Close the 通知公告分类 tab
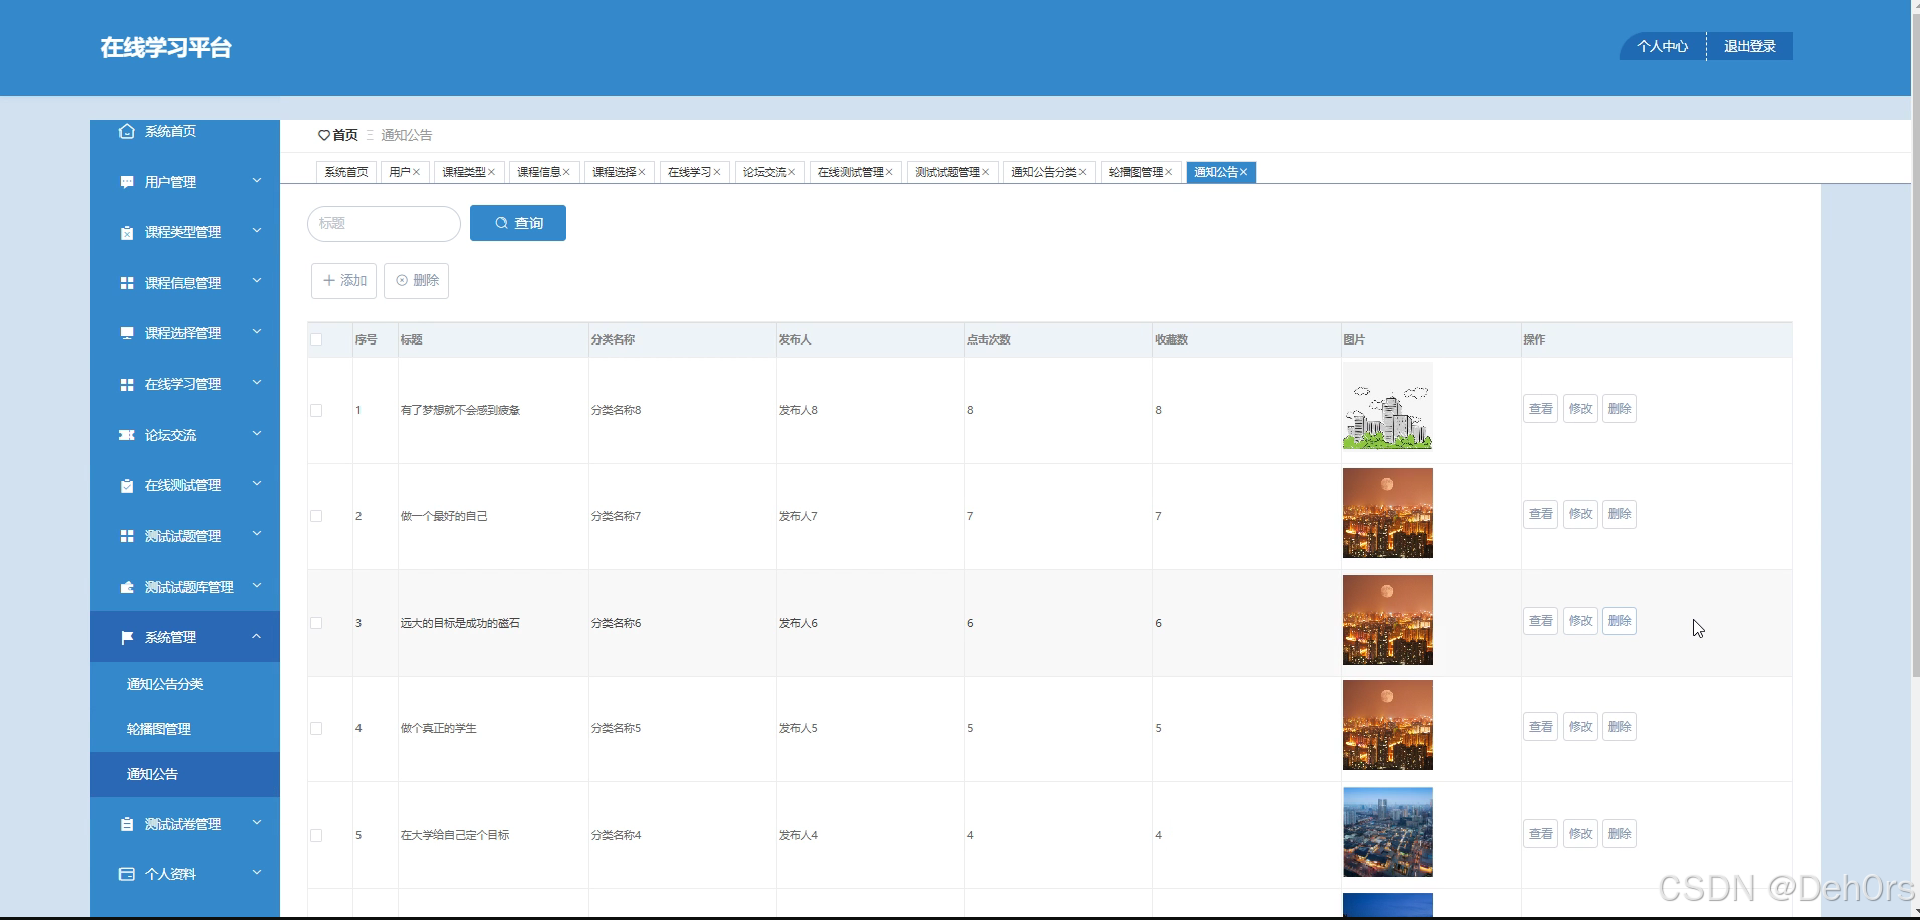 pos(1082,172)
